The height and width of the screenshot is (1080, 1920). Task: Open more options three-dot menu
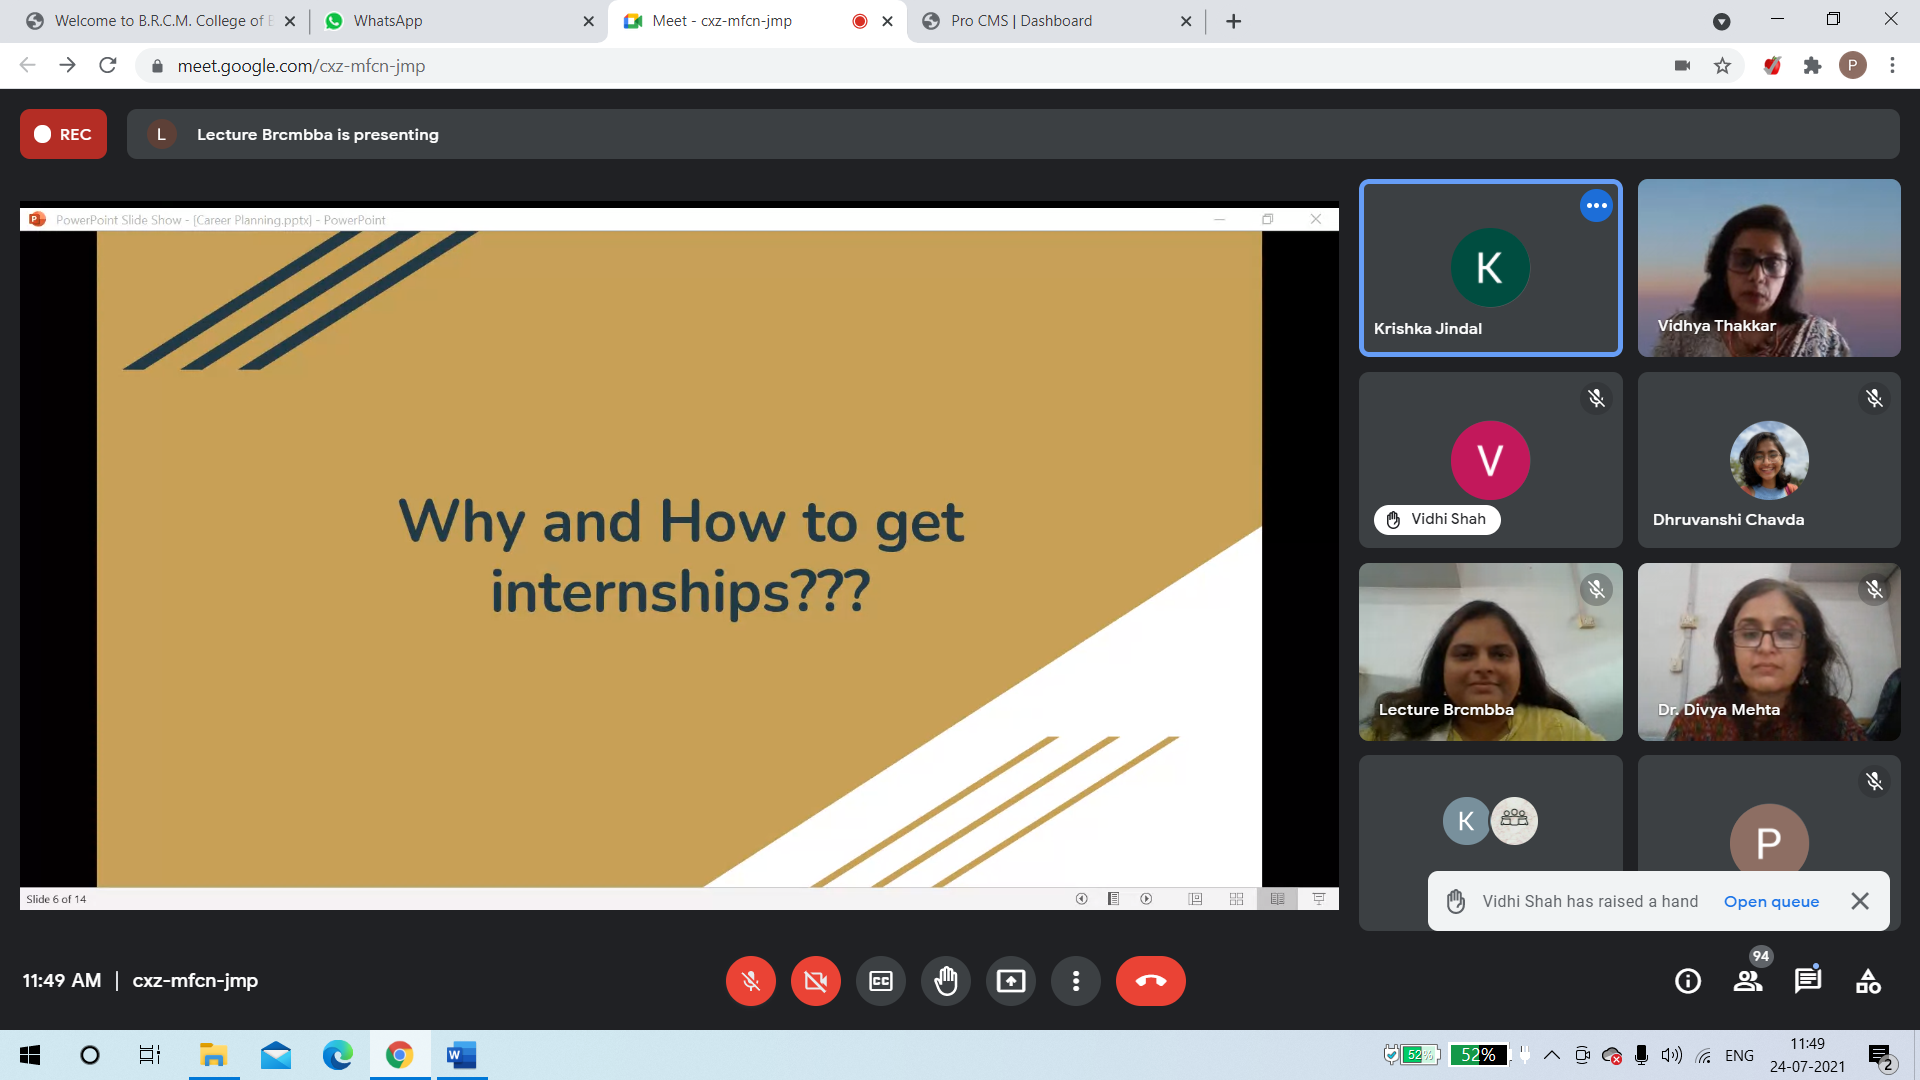point(1075,981)
